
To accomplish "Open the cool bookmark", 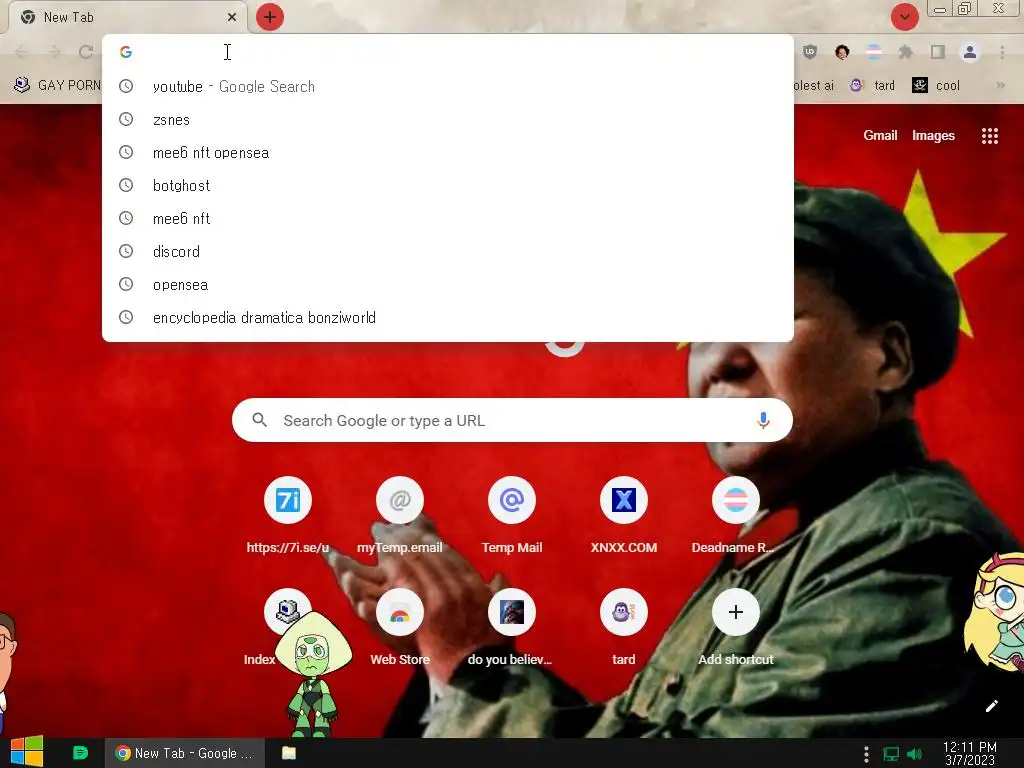I will 936,86.
